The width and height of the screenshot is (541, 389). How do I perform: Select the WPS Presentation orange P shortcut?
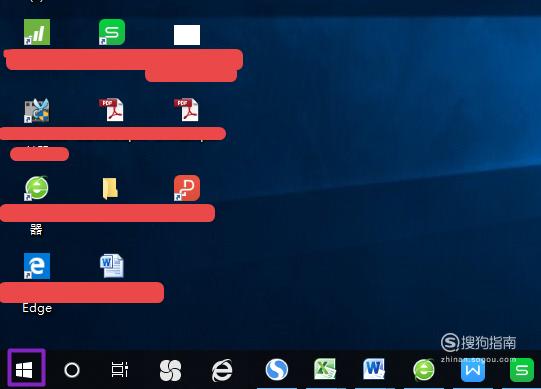click(x=187, y=188)
